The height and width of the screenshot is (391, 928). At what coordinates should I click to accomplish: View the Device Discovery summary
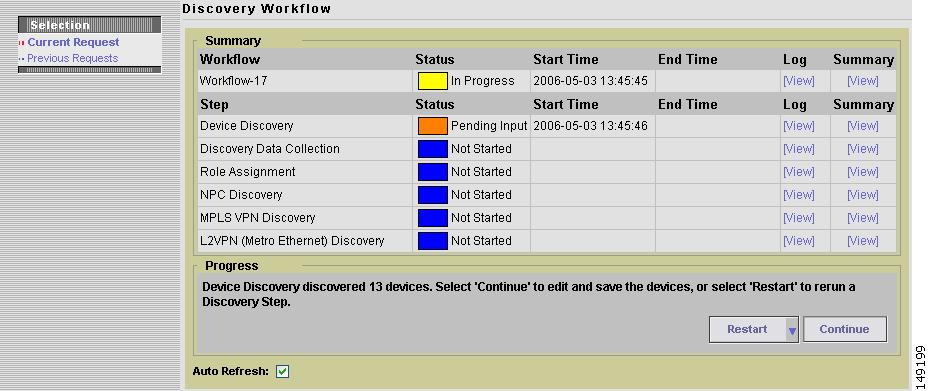coord(863,126)
